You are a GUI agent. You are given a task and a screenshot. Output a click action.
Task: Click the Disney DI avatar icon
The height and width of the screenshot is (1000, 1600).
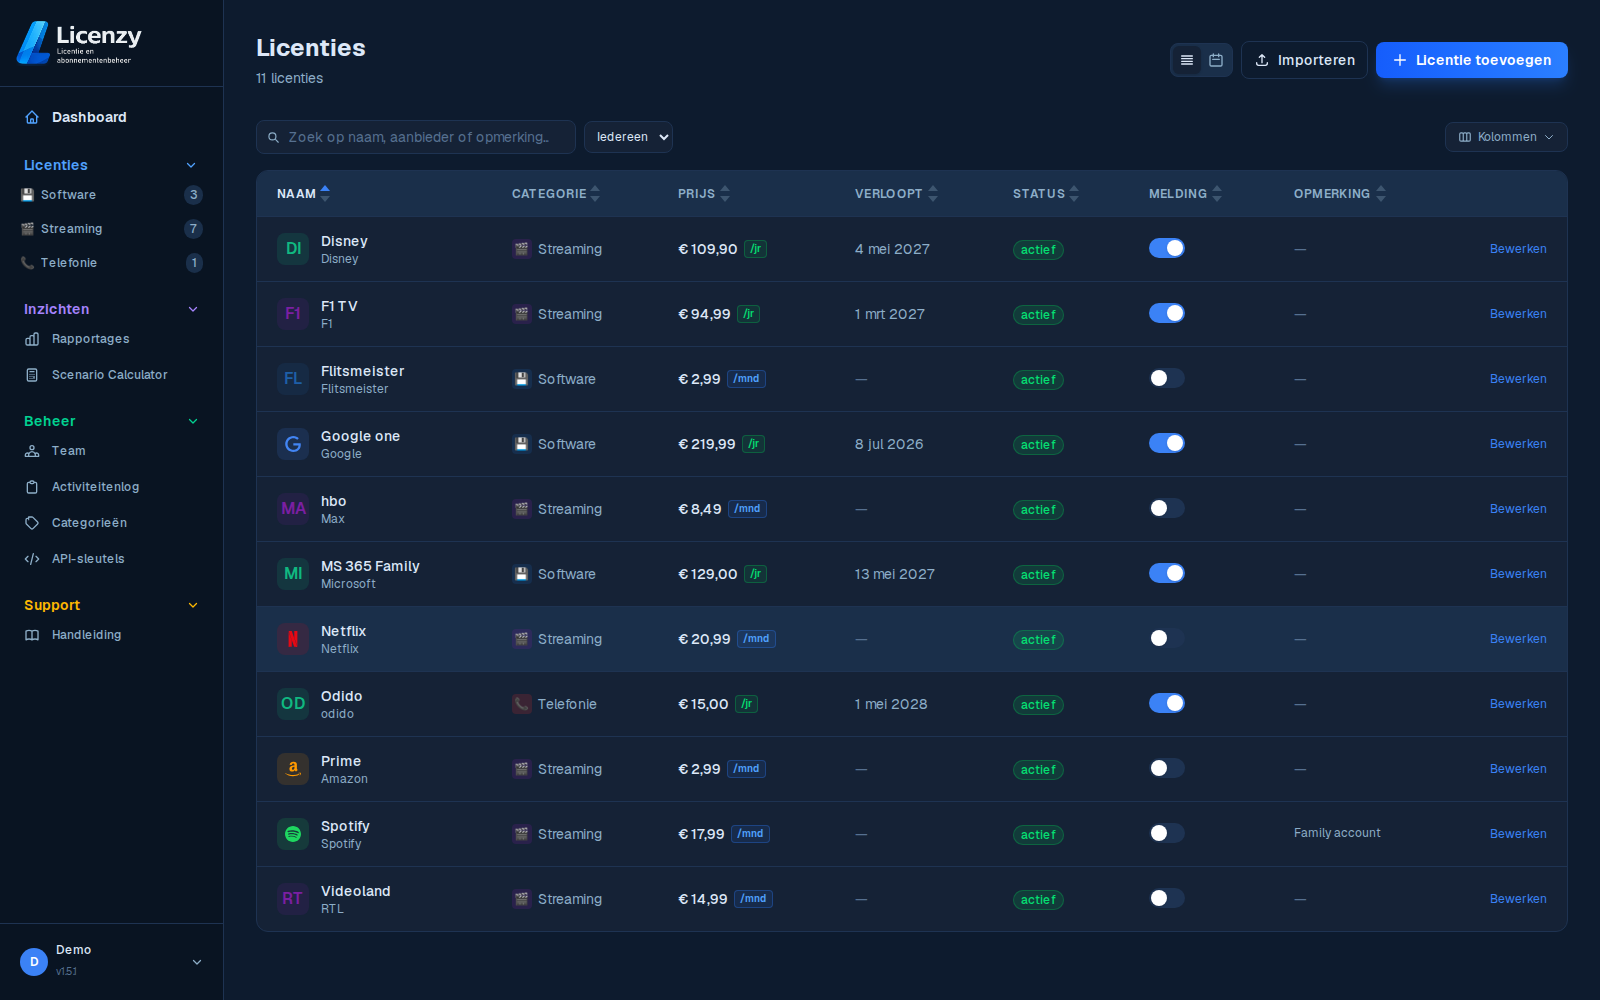pos(293,249)
